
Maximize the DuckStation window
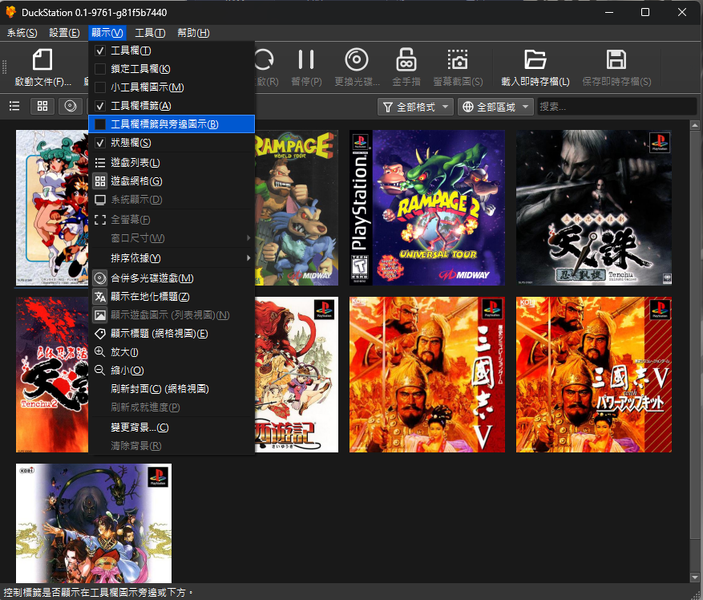(645, 12)
